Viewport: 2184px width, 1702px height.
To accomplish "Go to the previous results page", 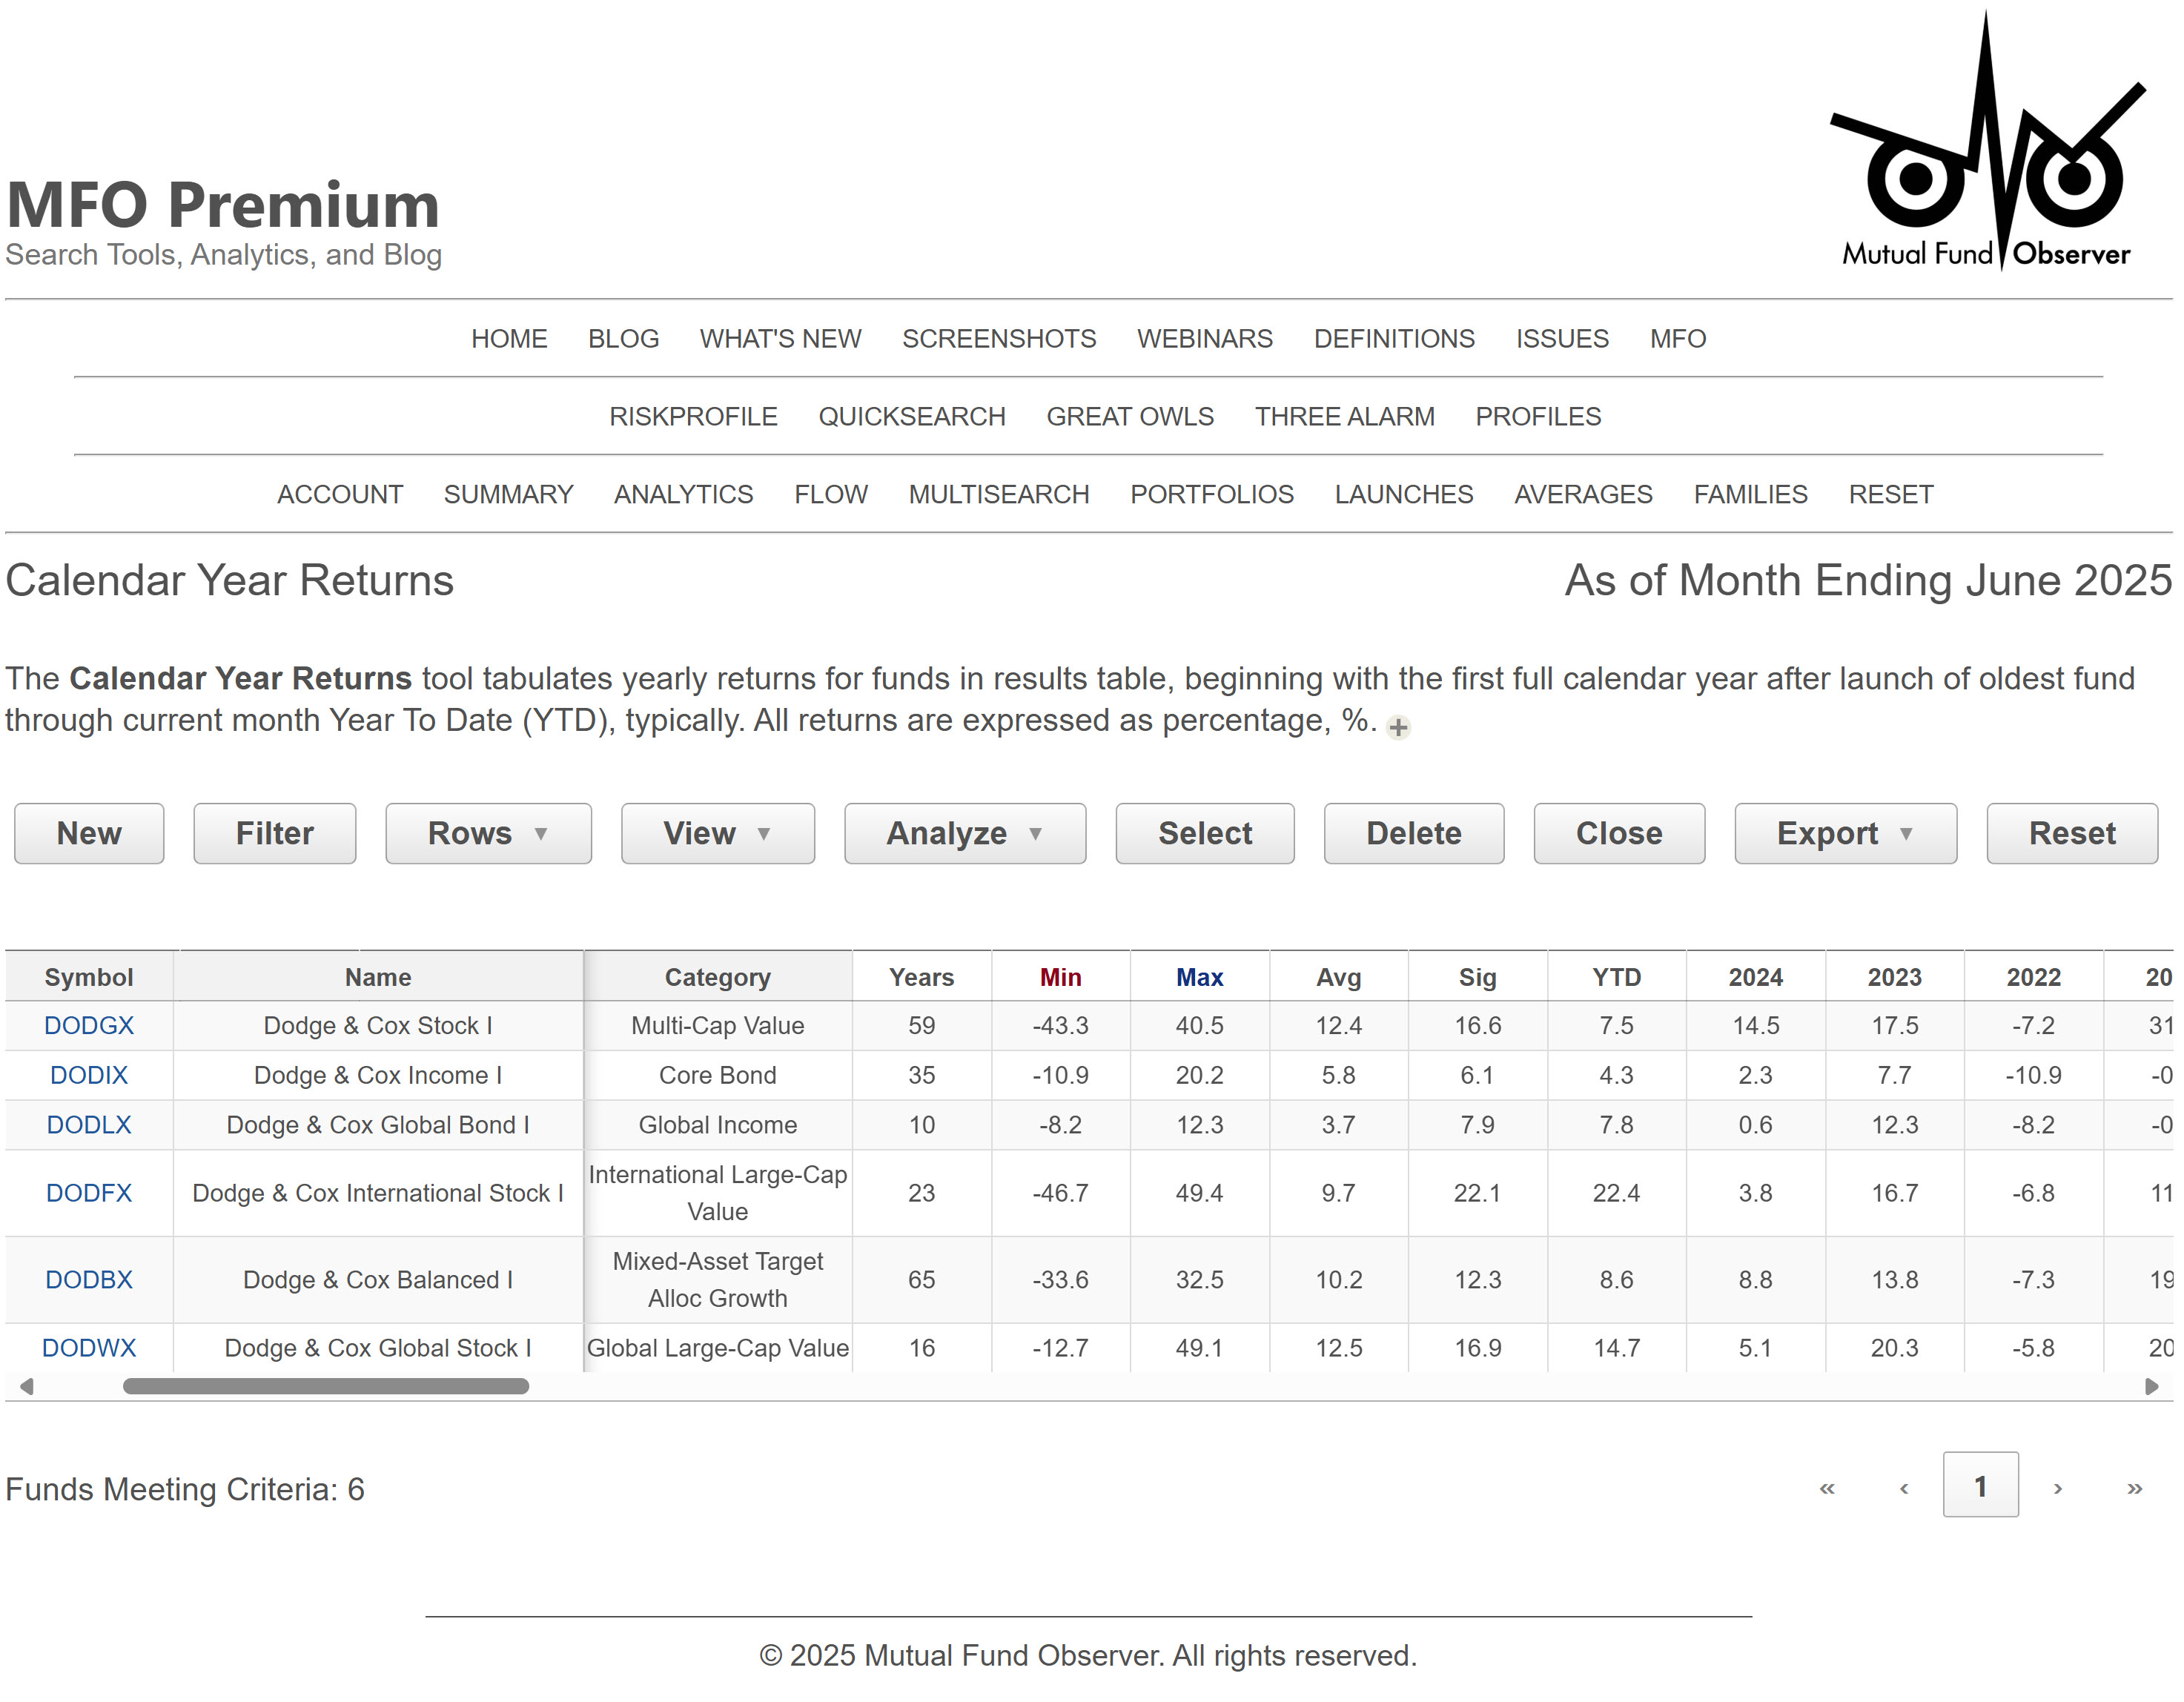I will click(x=1904, y=1488).
